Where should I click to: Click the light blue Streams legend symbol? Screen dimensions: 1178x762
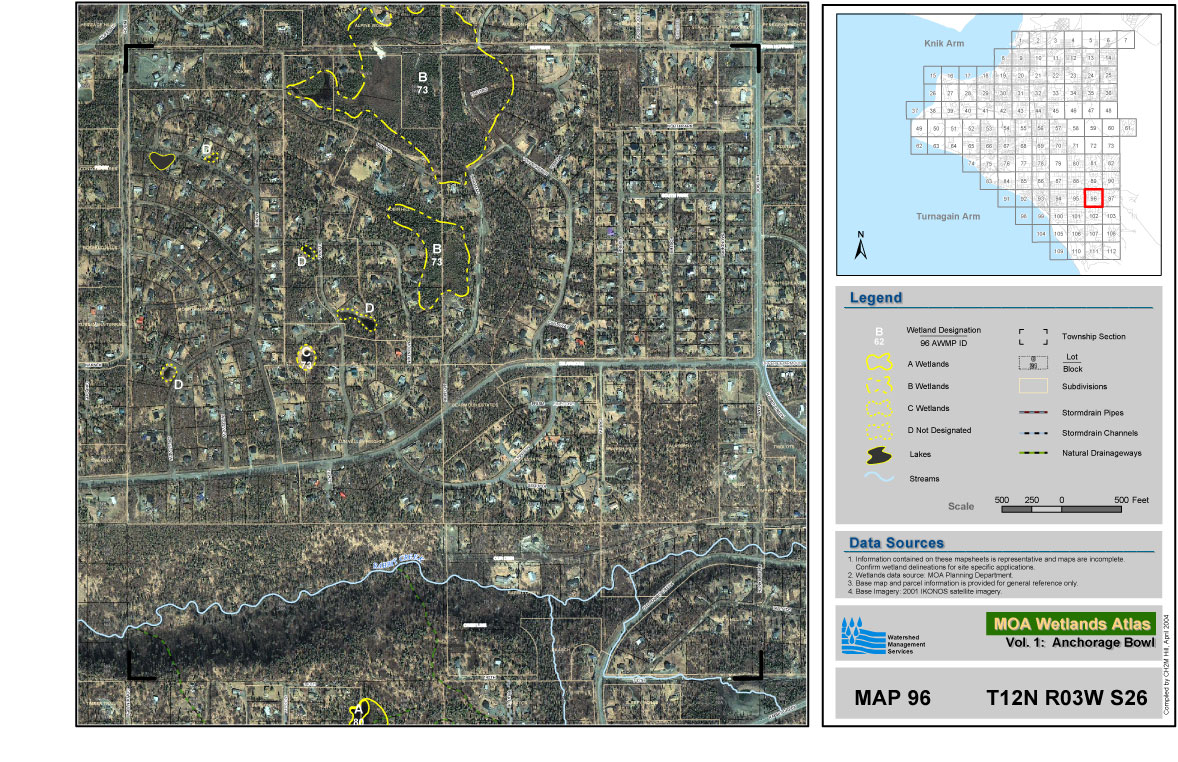tap(879, 479)
